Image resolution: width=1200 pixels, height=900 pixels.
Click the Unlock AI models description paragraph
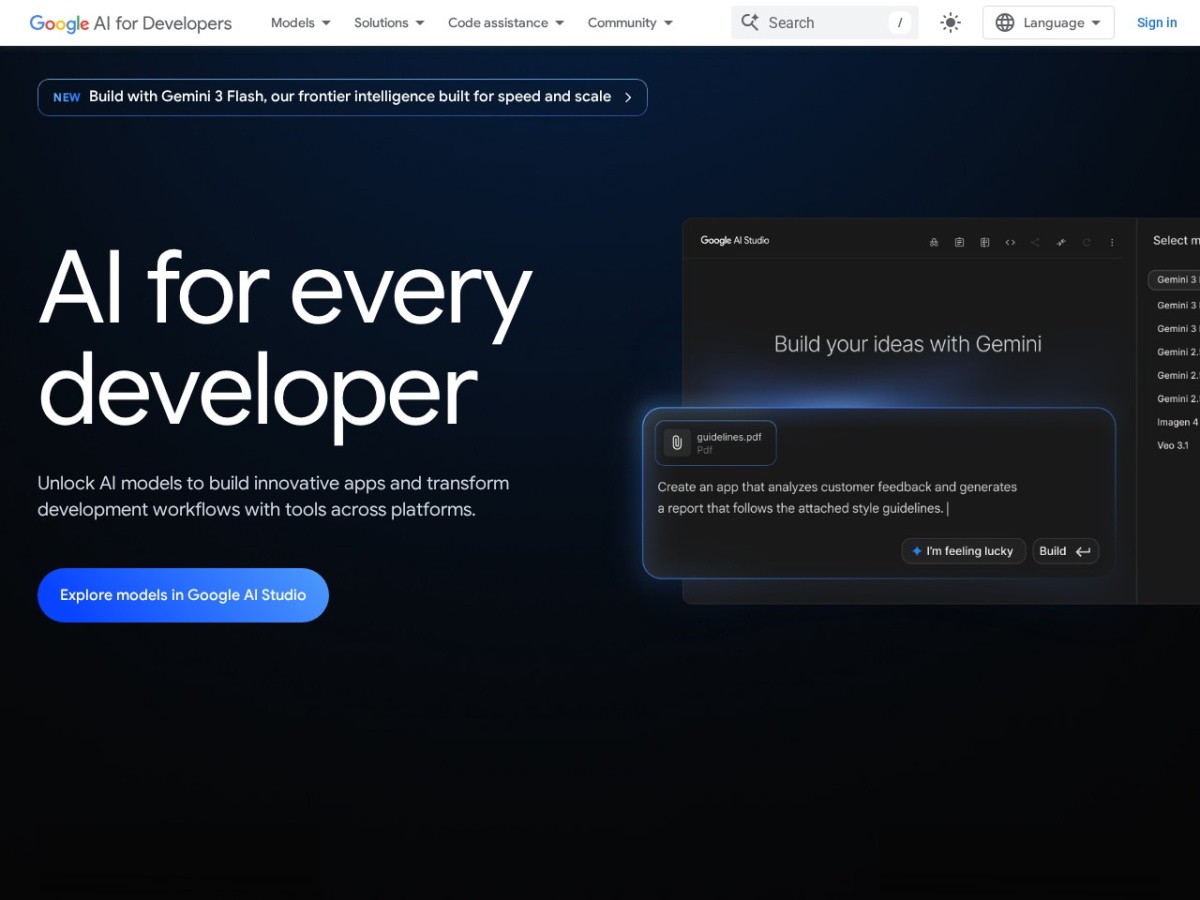273,496
